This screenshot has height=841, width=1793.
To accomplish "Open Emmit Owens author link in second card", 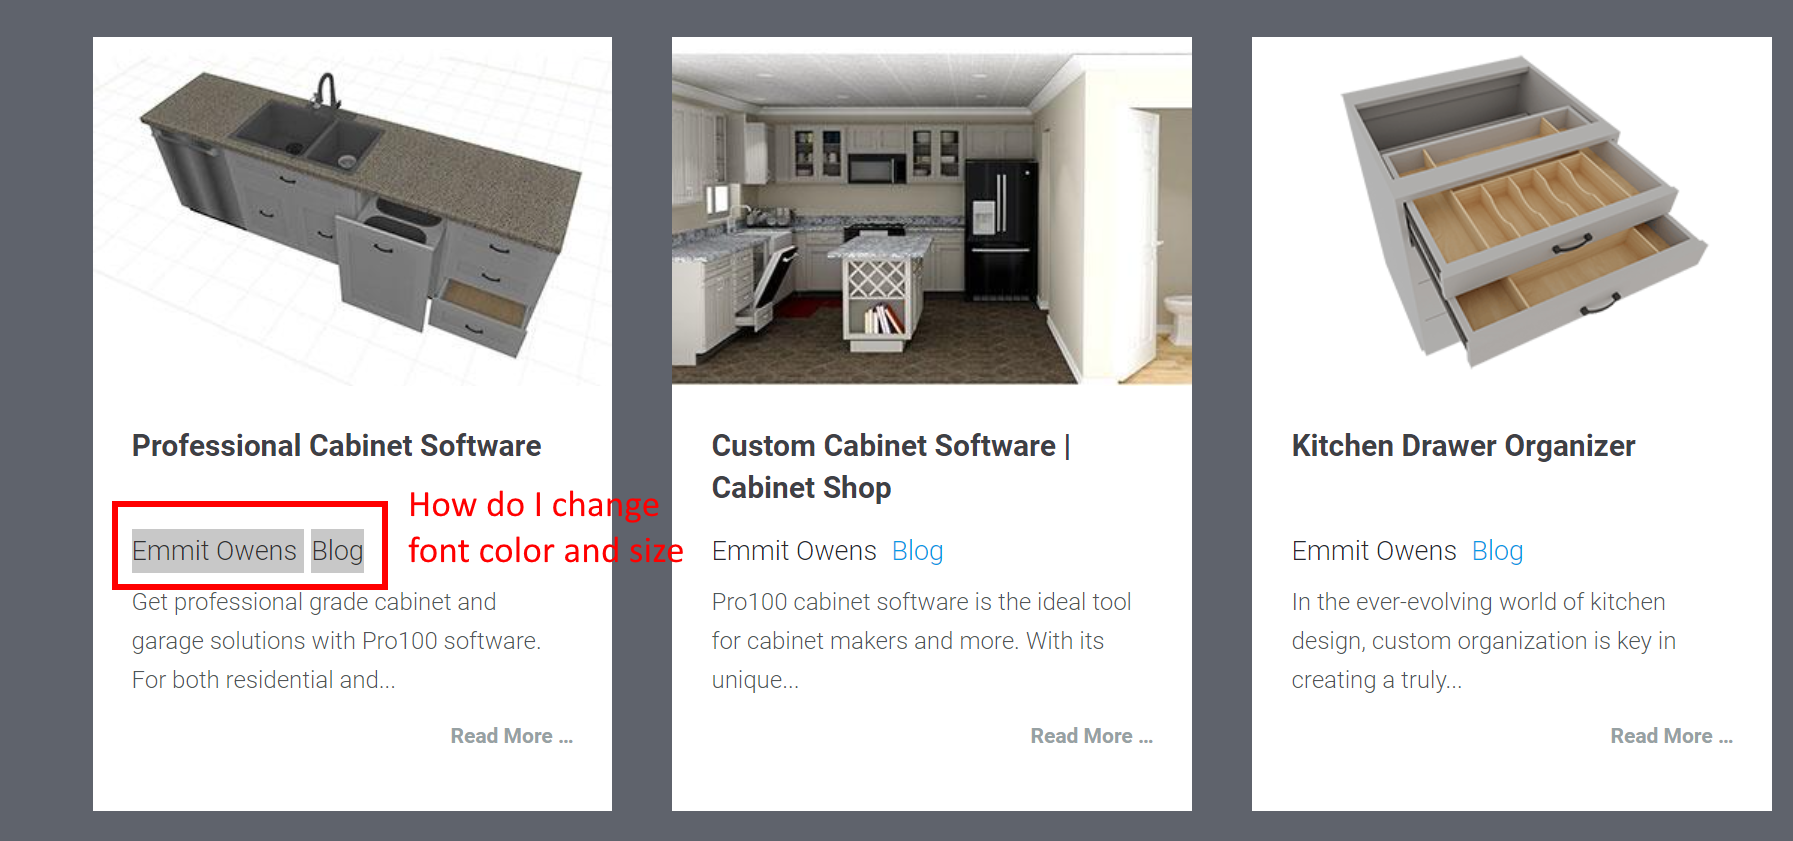I will pyautogui.click(x=794, y=551).
